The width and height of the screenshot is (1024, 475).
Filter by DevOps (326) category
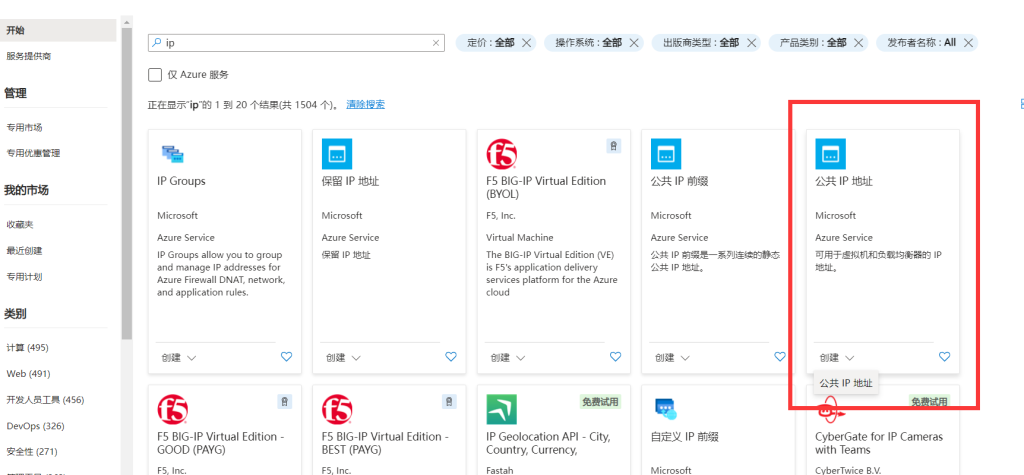[35, 425]
